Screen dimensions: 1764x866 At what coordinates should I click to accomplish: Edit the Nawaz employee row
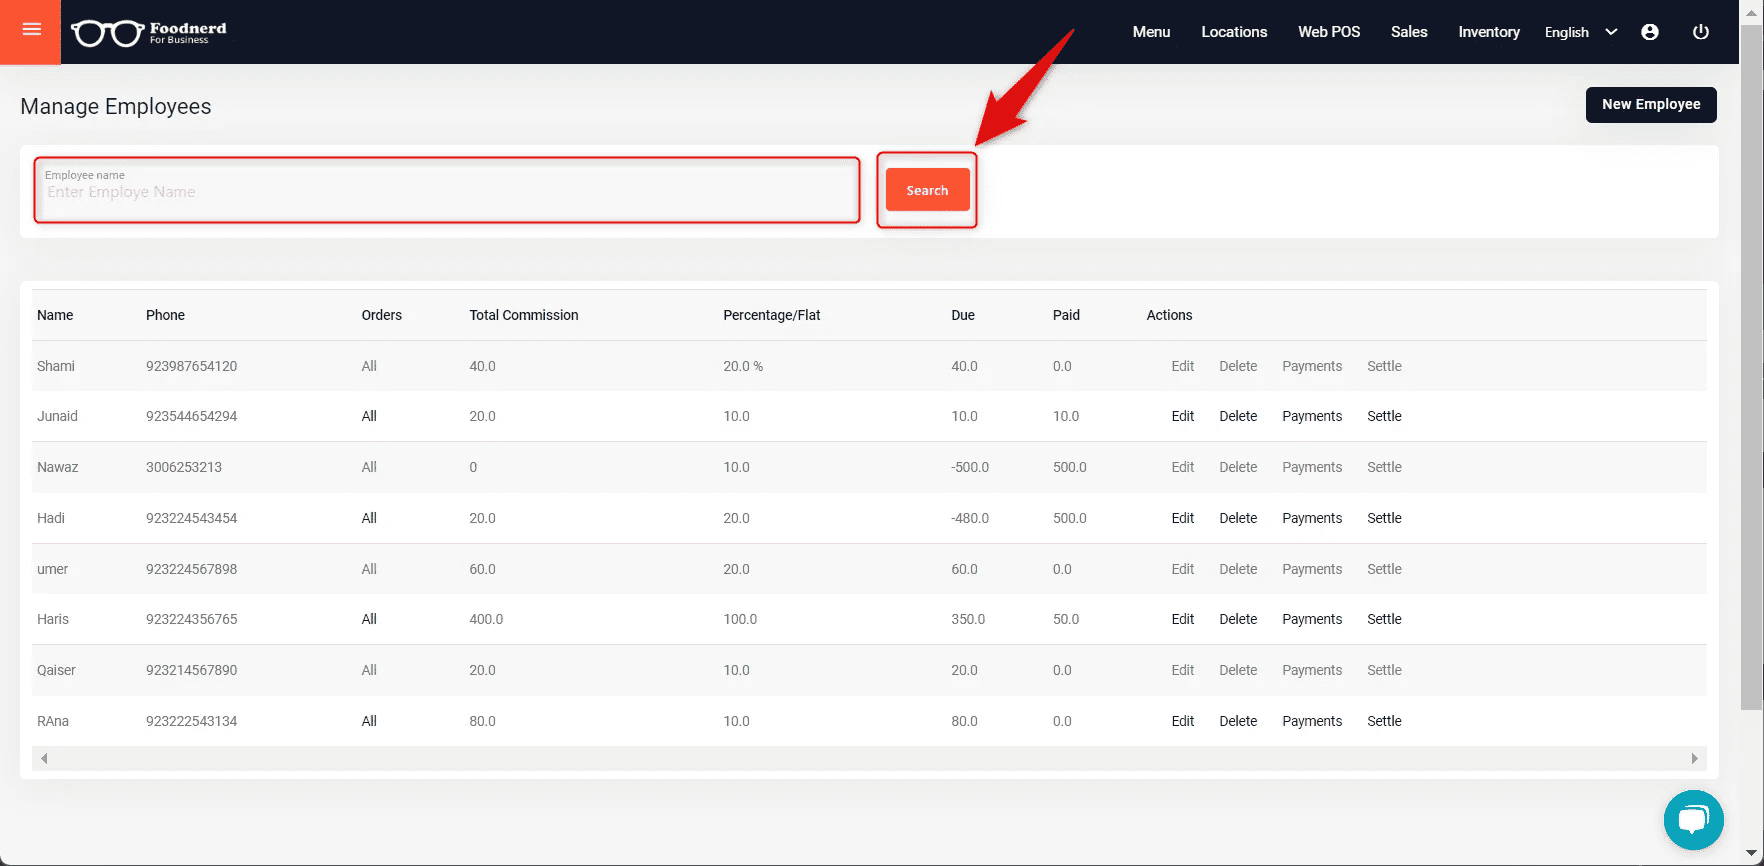point(1183,467)
